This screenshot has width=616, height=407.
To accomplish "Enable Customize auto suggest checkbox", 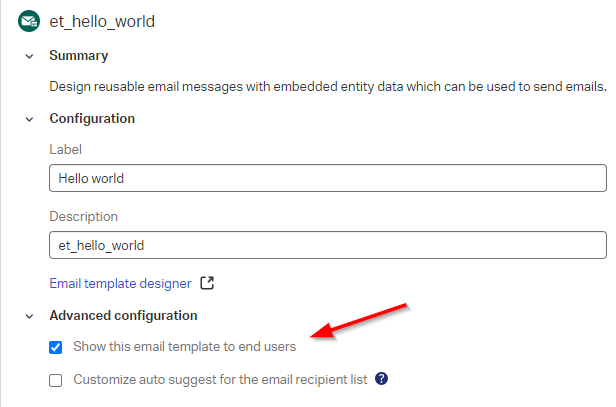I will [x=55, y=380].
